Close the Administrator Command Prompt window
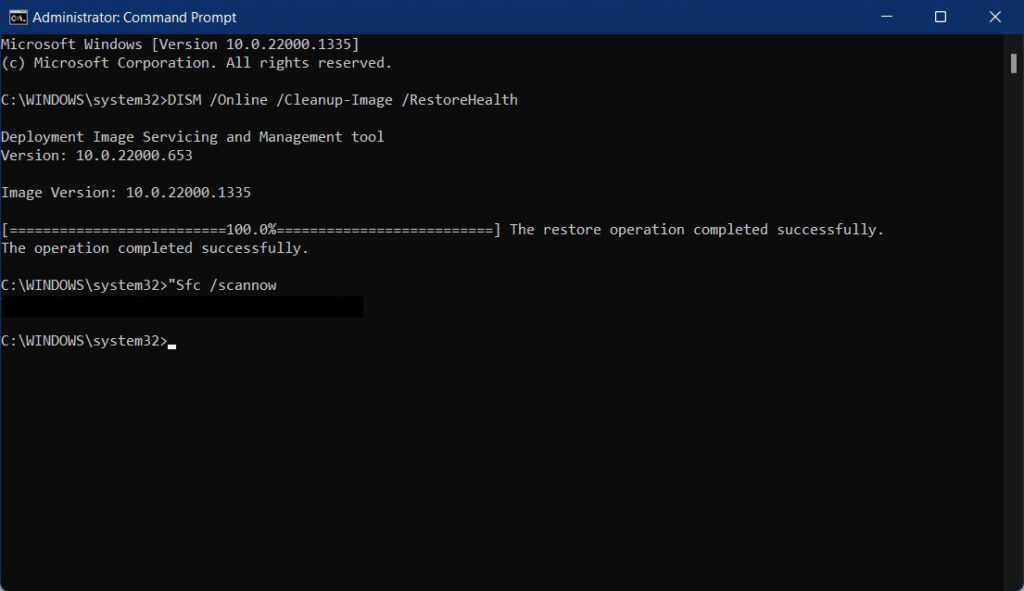This screenshot has width=1024, height=591. coord(994,17)
